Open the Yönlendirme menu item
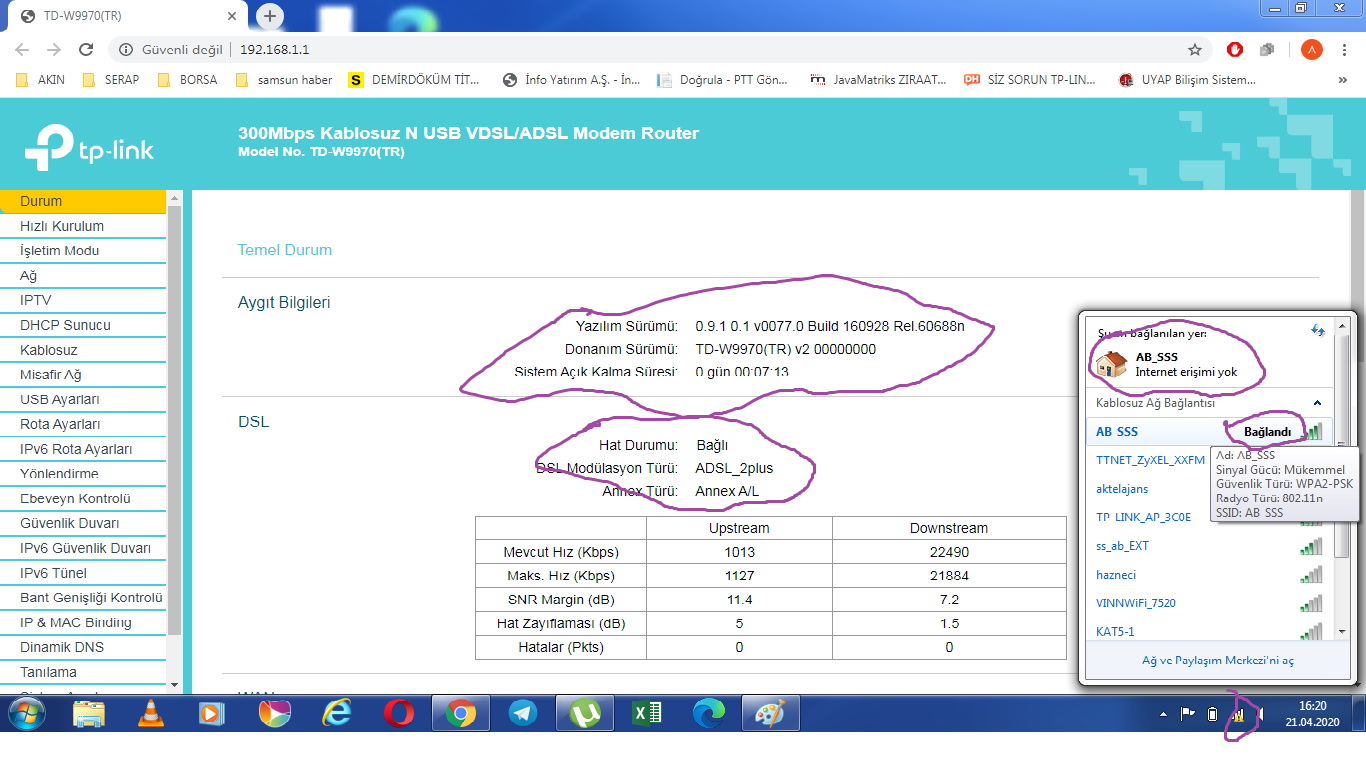The width and height of the screenshot is (1366, 768). tap(83, 473)
